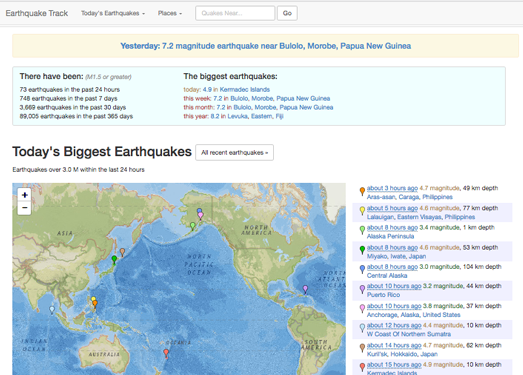Click the brown Kuril'sk Hokkaido map pin
The width and height of the screenshot is (523, 375).
point(122,252)
